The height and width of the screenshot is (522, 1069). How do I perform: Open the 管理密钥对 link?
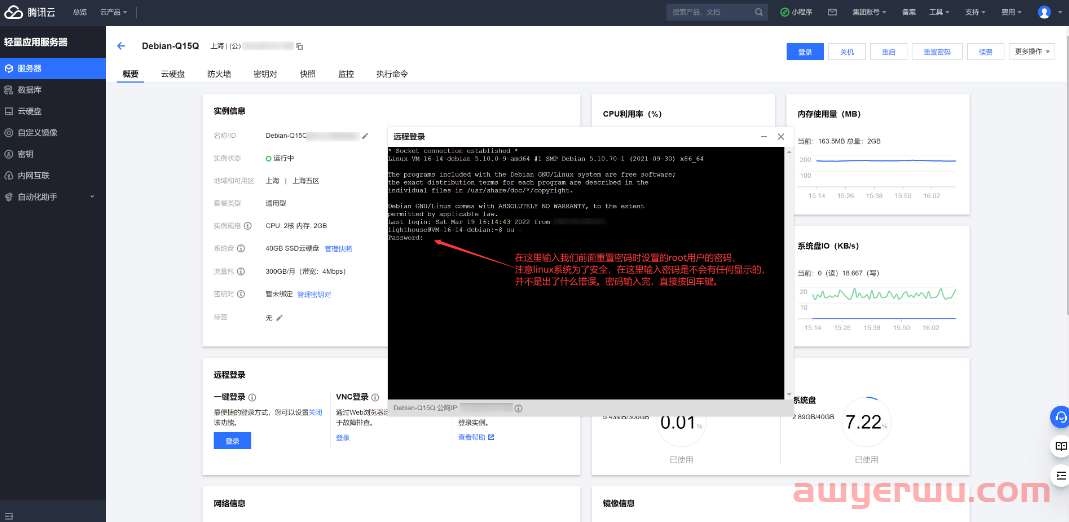click(x=314, y=294)
